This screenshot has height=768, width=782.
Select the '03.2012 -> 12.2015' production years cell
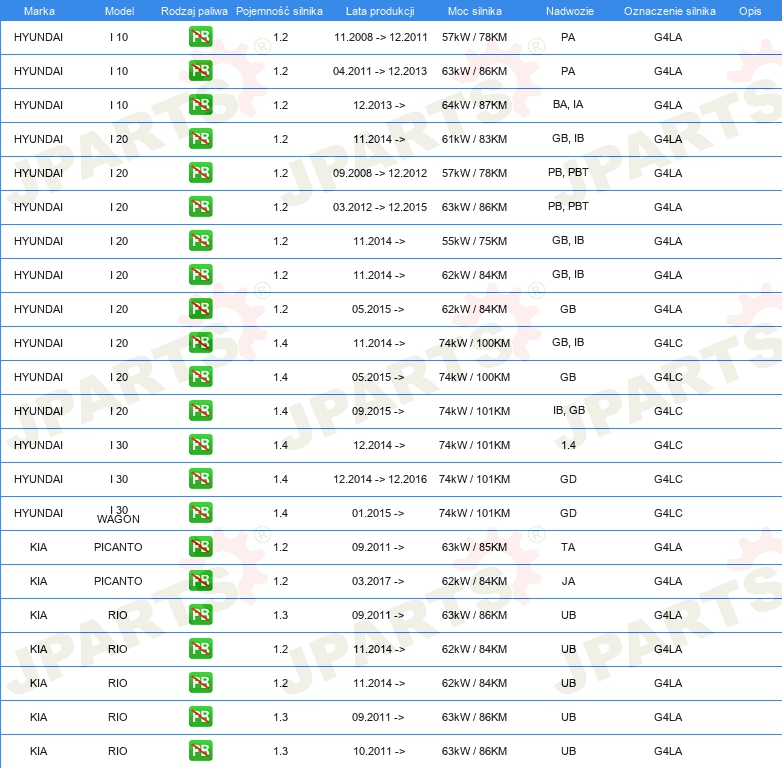[380, 206]
